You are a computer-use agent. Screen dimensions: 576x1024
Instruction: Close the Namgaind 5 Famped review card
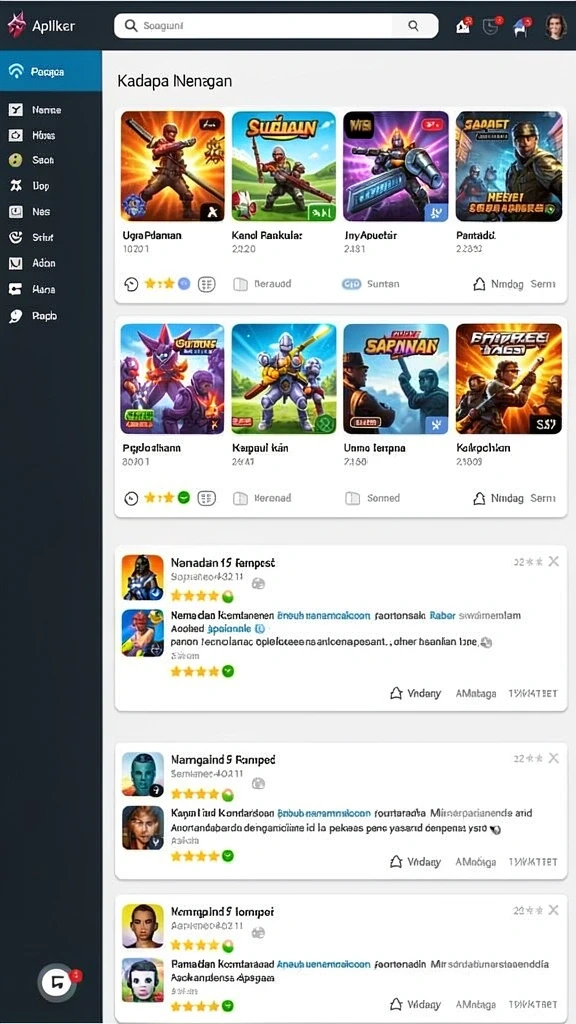(x=554, y=758)
